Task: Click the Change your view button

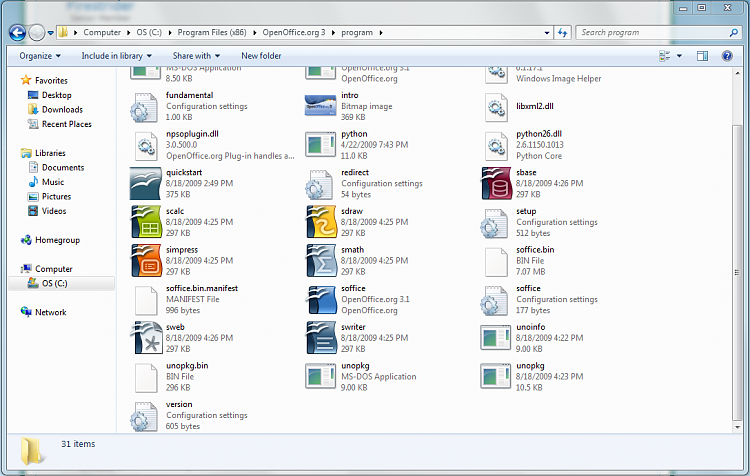Action: point(665,56)
